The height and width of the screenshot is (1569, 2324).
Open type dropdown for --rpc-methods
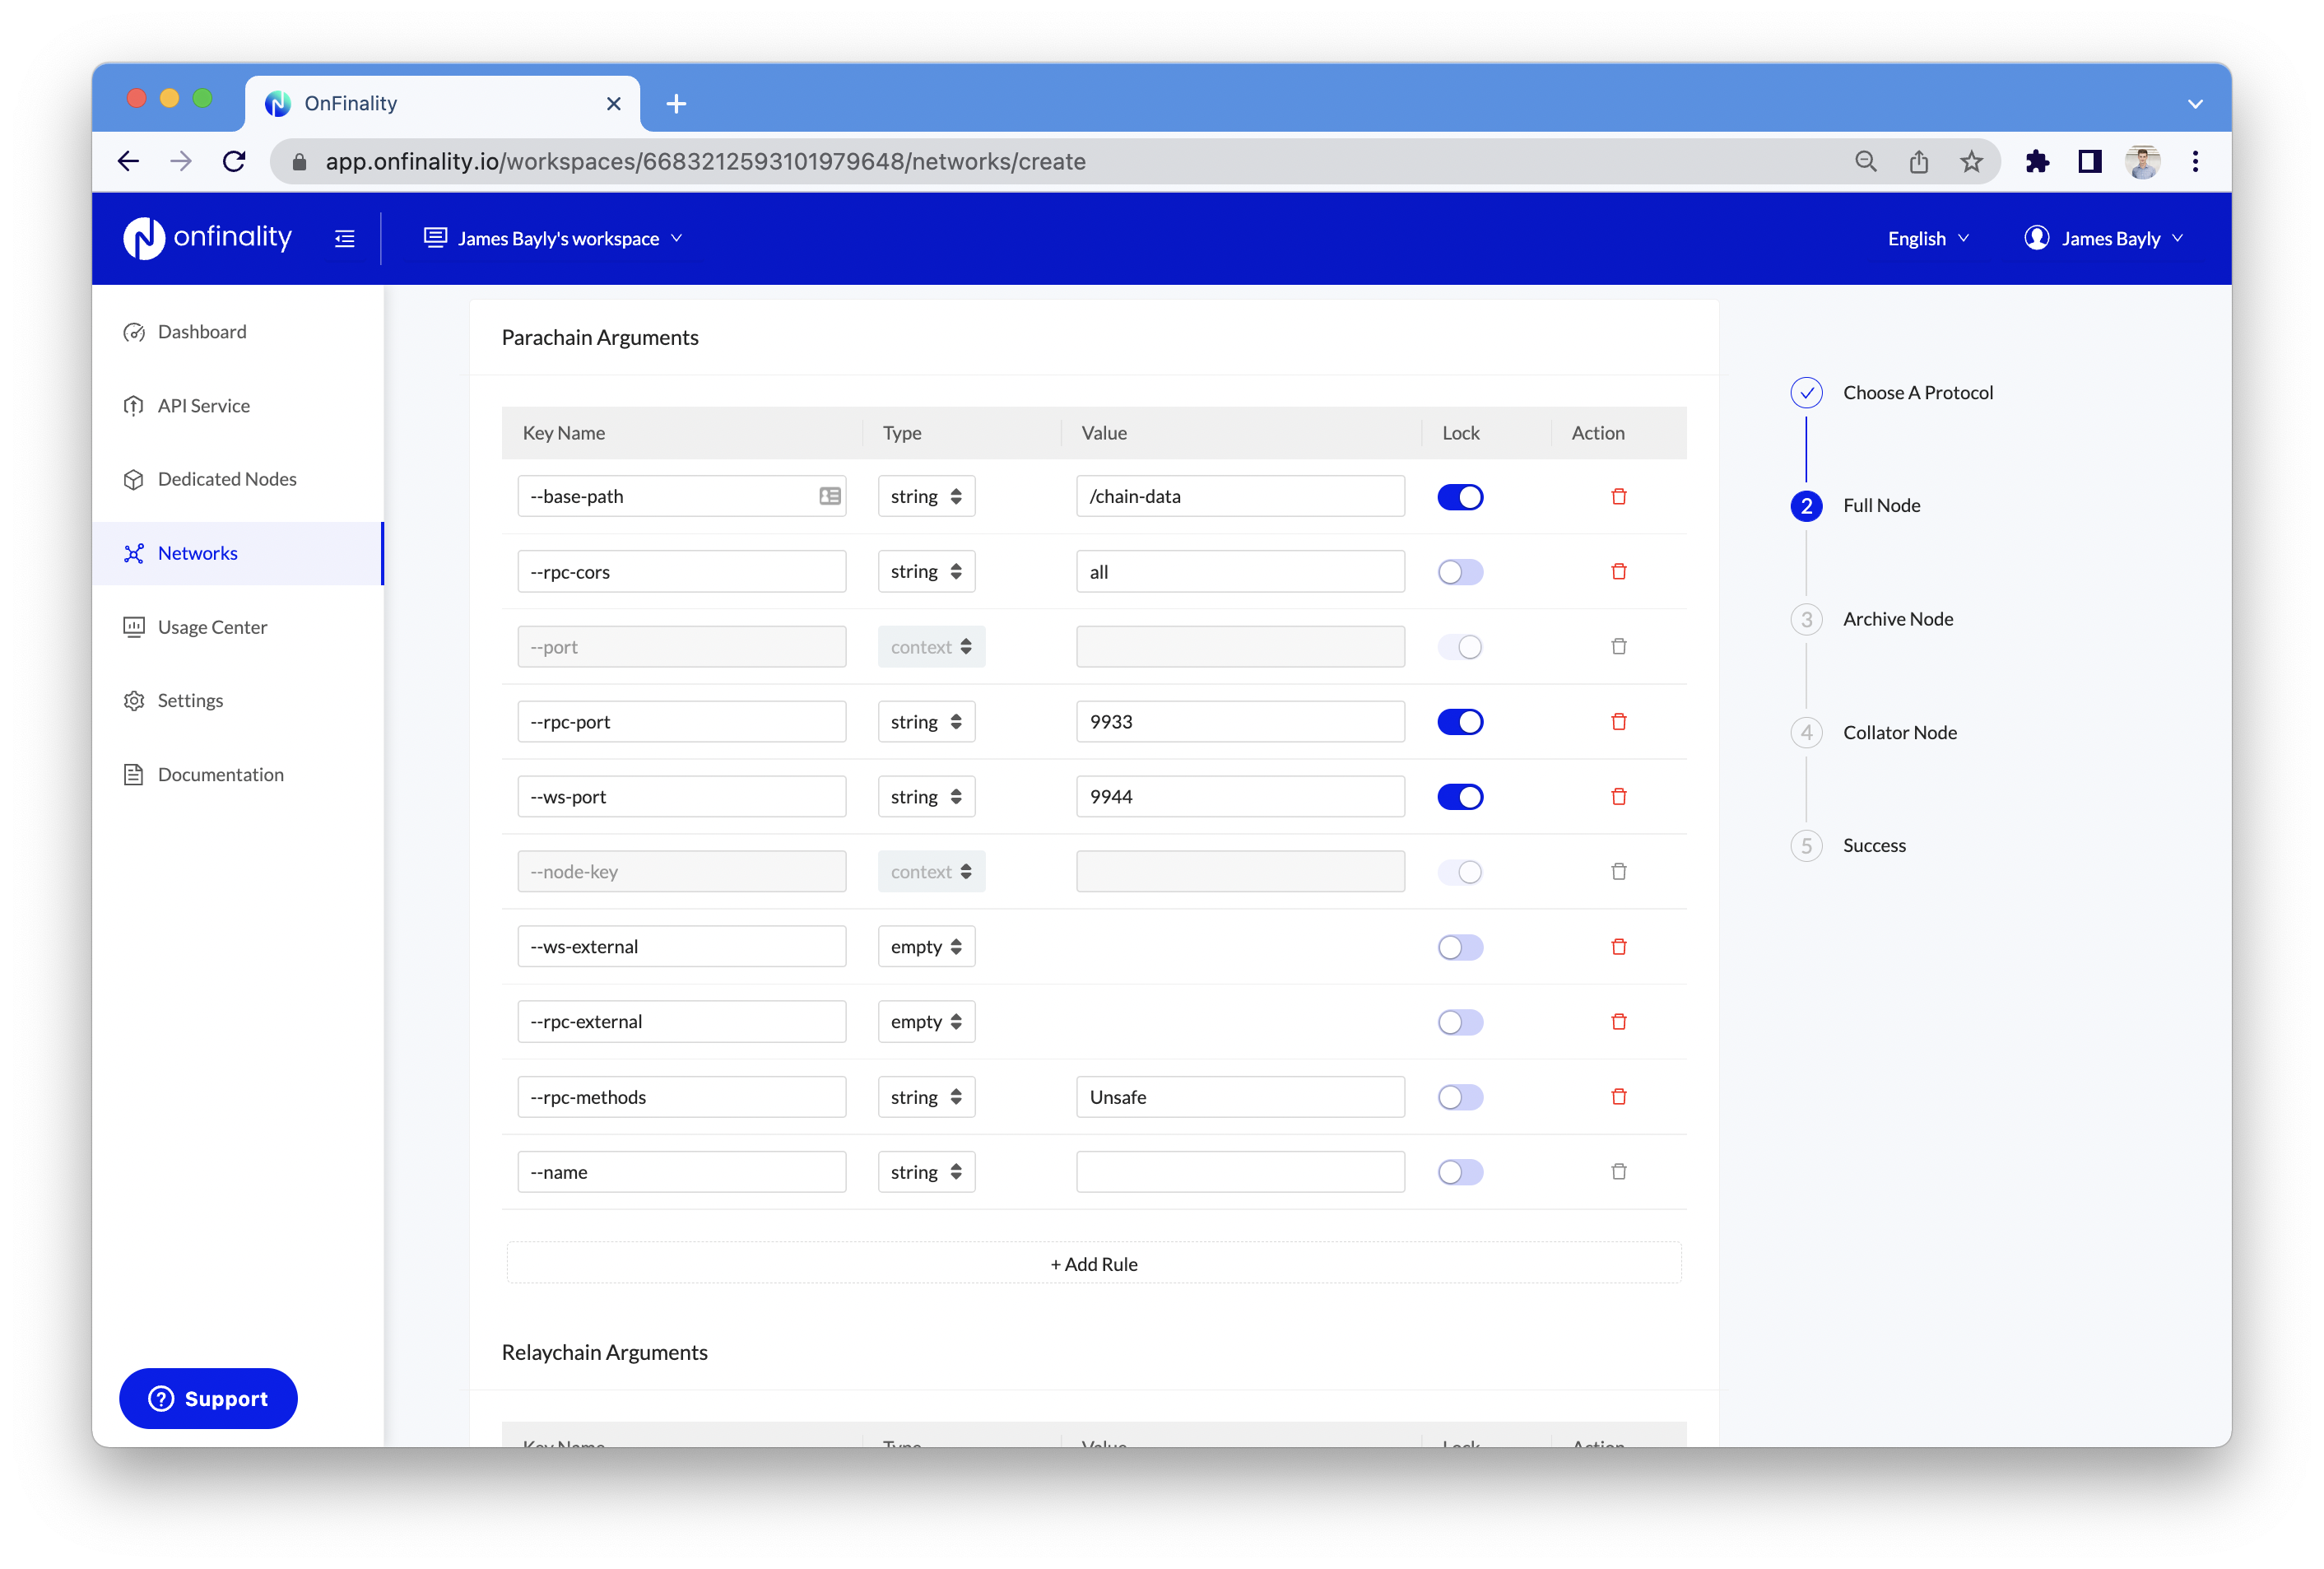click(925, 1097)
